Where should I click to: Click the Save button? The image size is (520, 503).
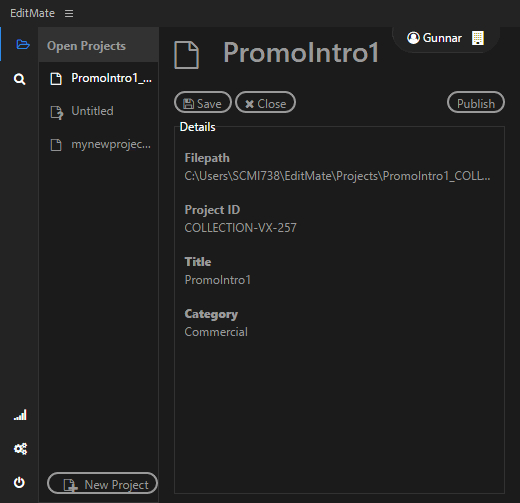point(203,102)
